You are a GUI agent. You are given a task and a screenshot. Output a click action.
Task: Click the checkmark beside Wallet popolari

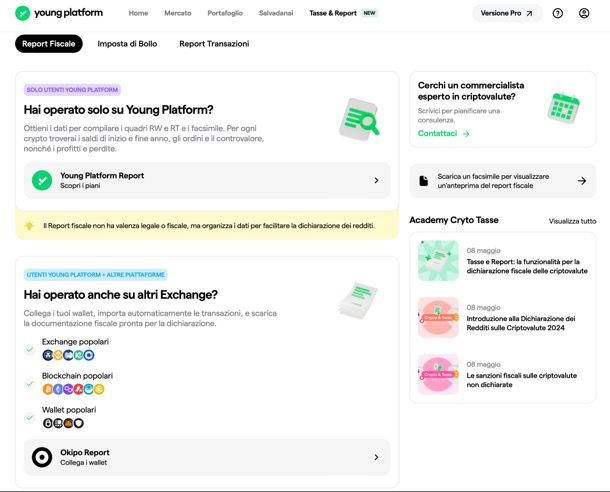pyautogui.click(x=29, y=418)
